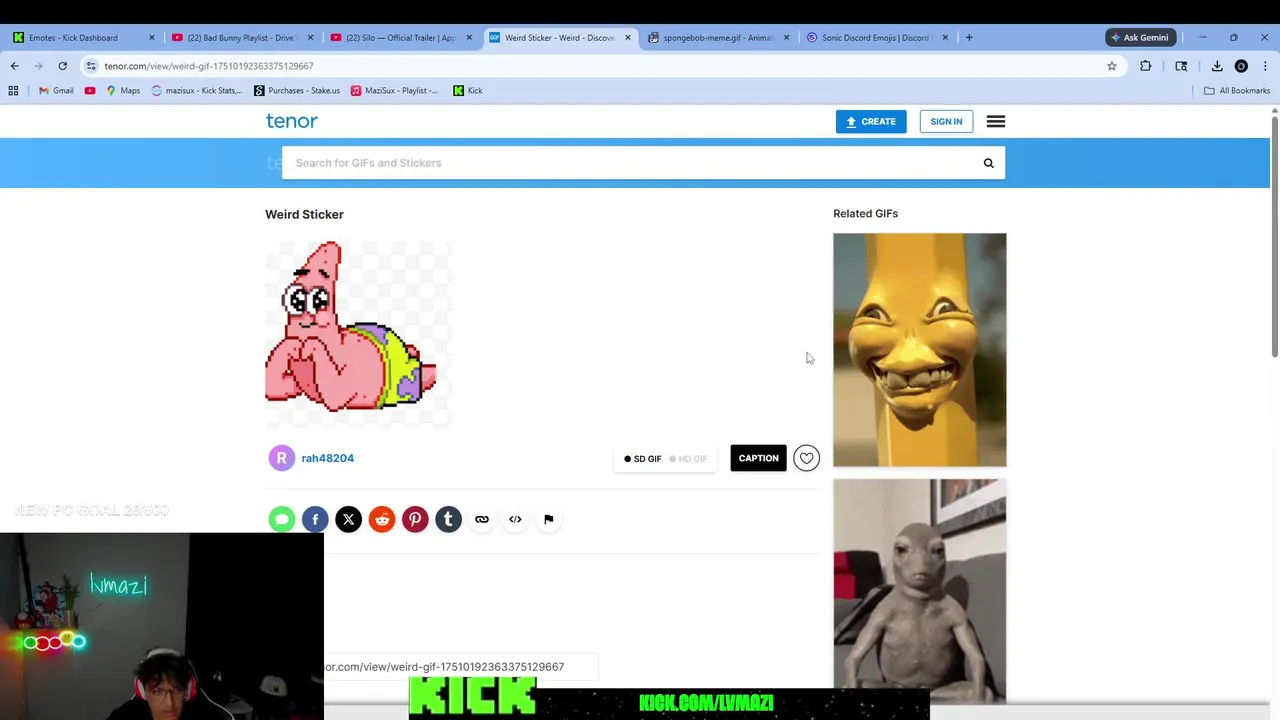Image resolution: width=1280 pixels, height=720 pixels.
Task: Click the CAPTION button
Action: pos(758,458)
